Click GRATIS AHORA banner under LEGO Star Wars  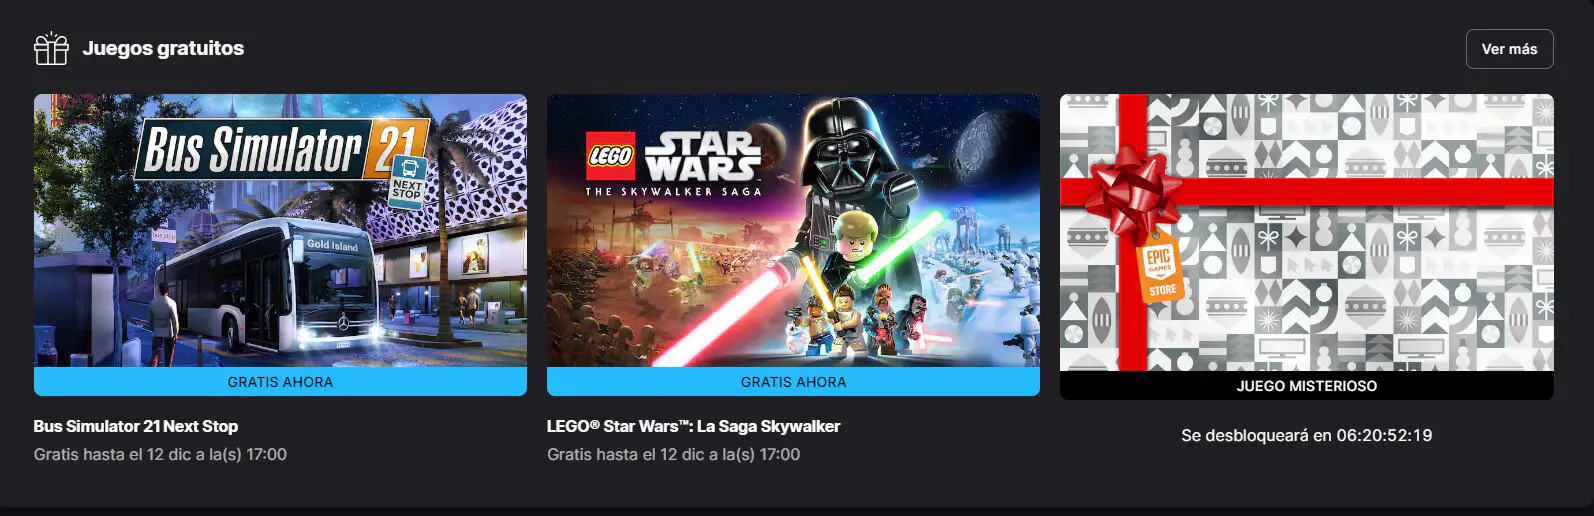click(793, 381)
